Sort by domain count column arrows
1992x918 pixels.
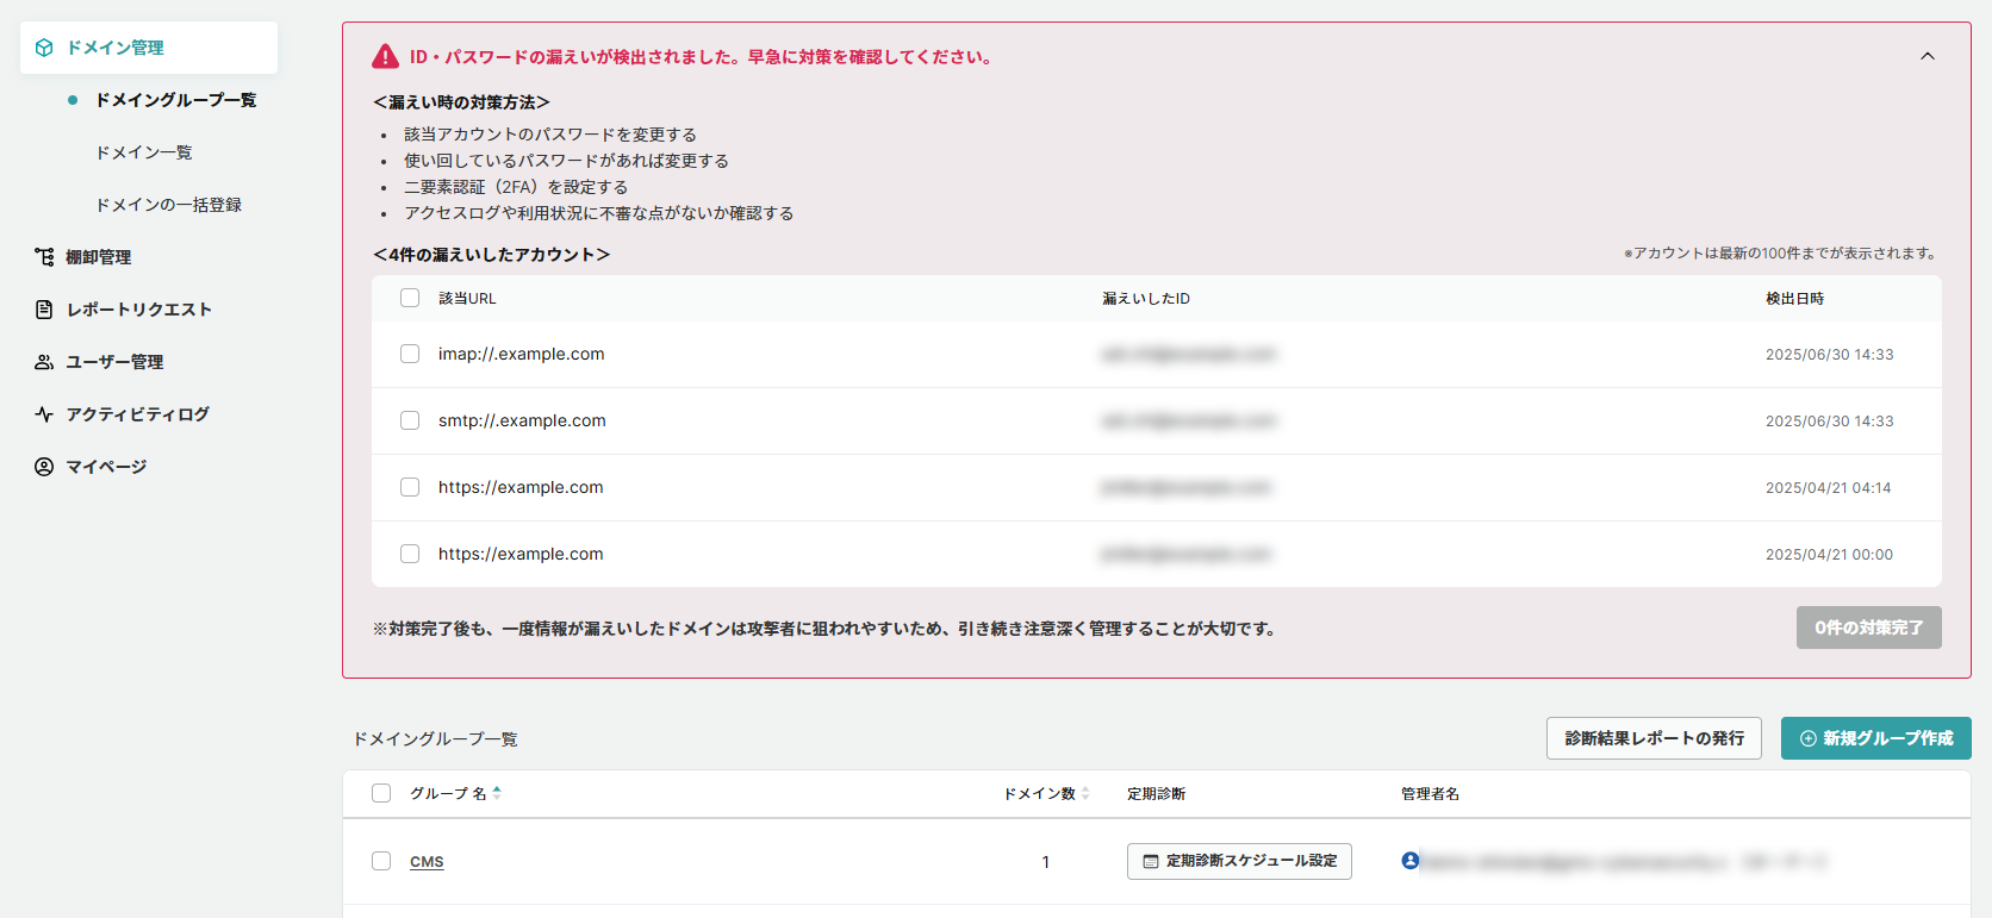[x=1085, y=793]
